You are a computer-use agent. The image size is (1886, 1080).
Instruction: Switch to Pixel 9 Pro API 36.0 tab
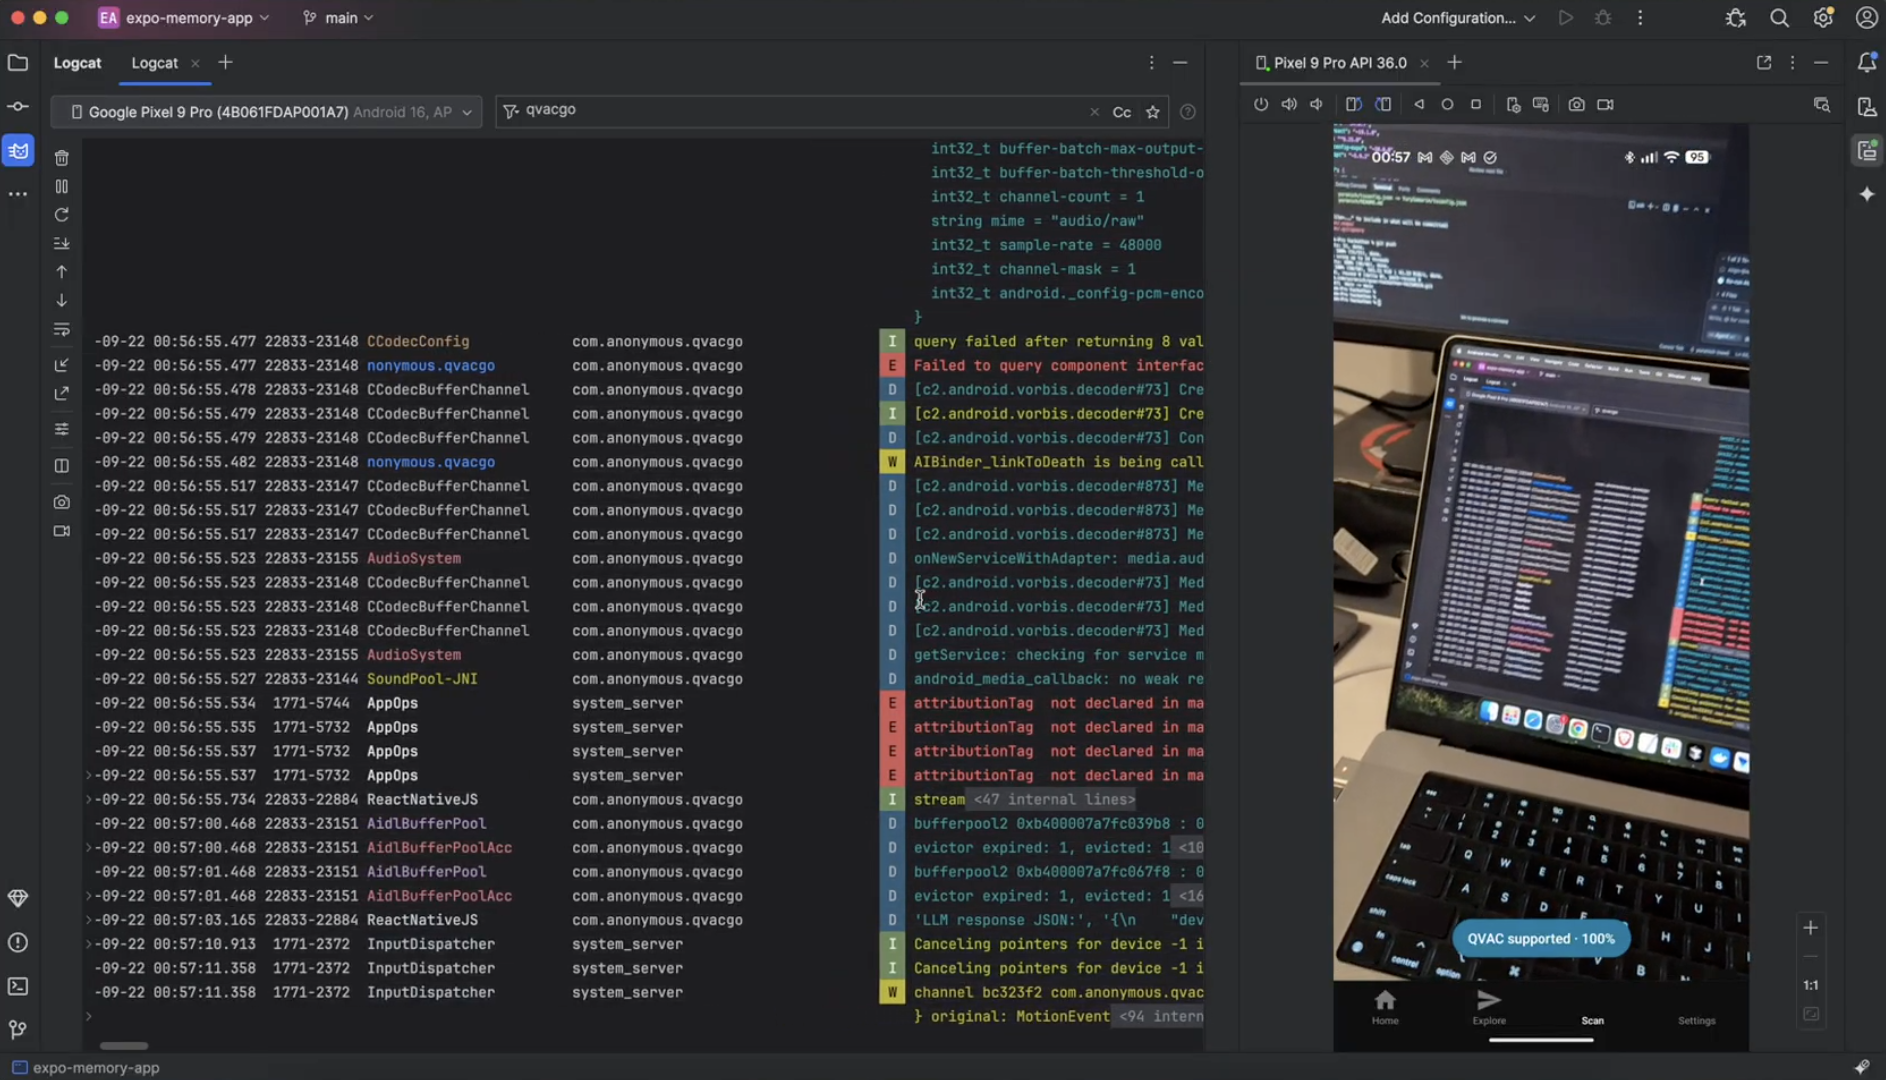coord(1338,63)
